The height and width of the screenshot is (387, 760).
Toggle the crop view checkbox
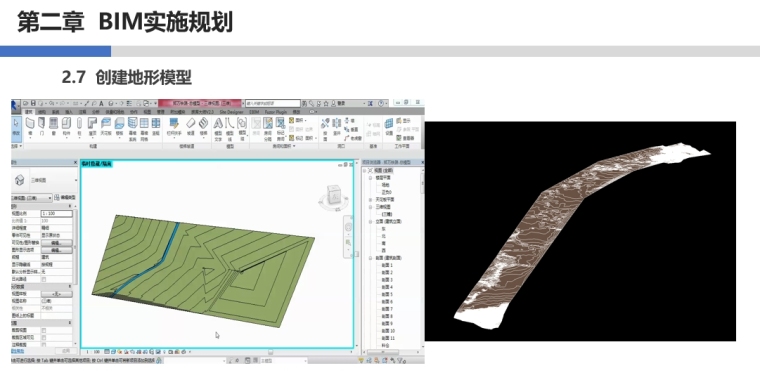click(x=44, y=330)
